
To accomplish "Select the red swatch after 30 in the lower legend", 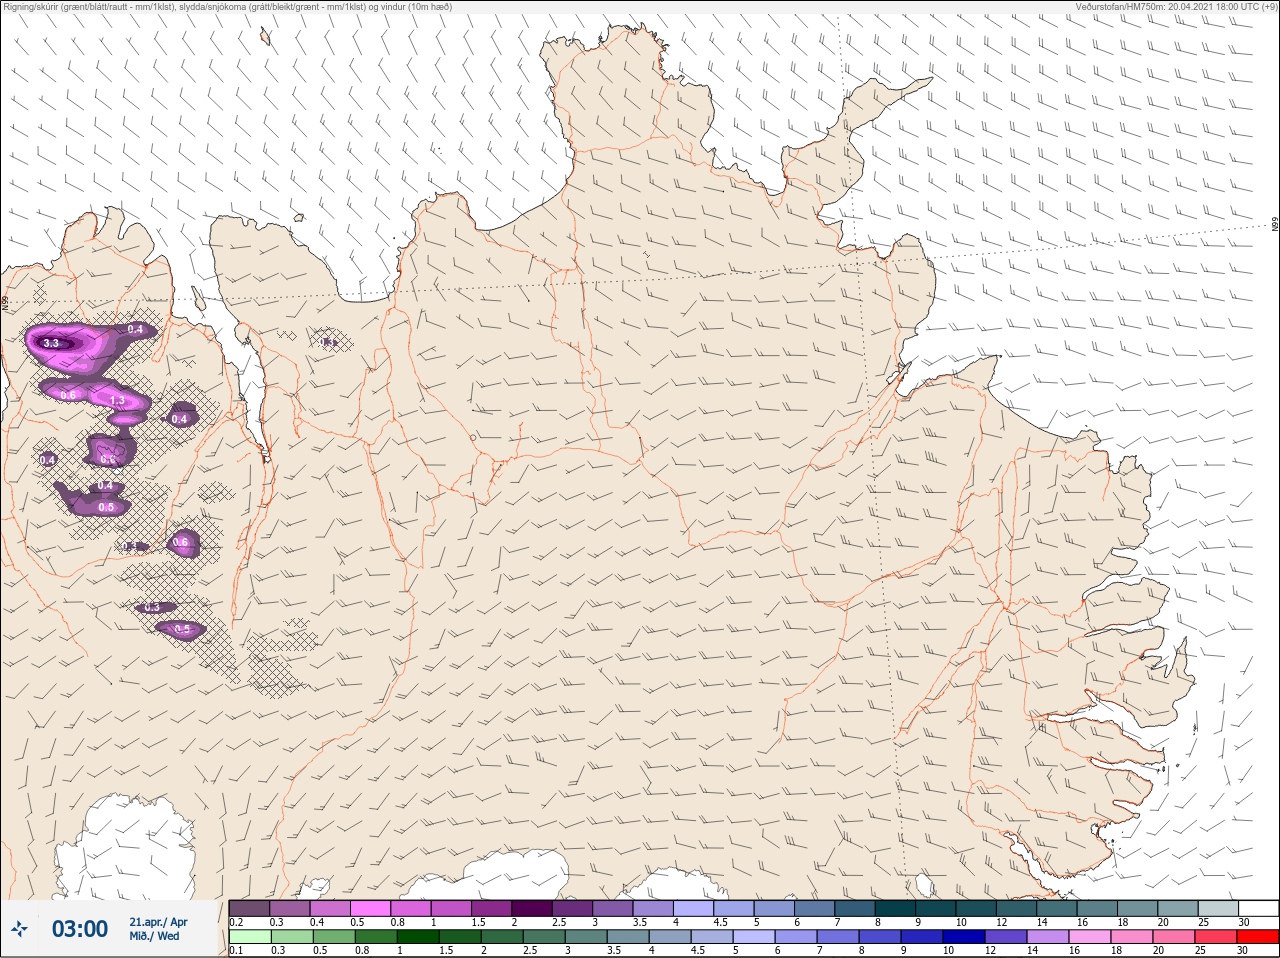I will pyautogui.click(x=1258, y=937).
